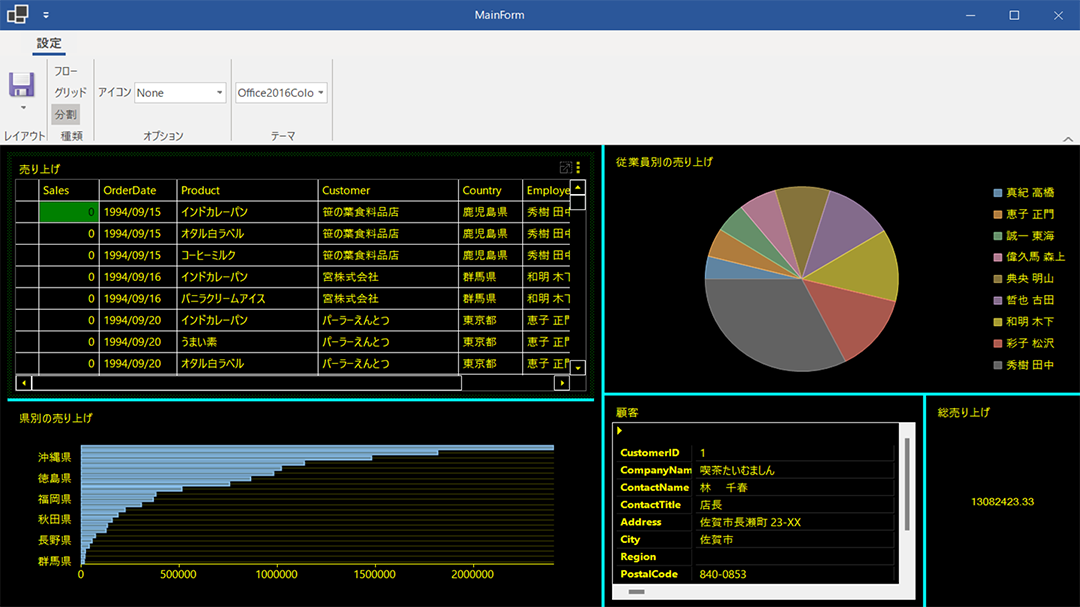Open the アイコン None dropdown
This screenshot has height=607, width=1080.
[180, 92]
